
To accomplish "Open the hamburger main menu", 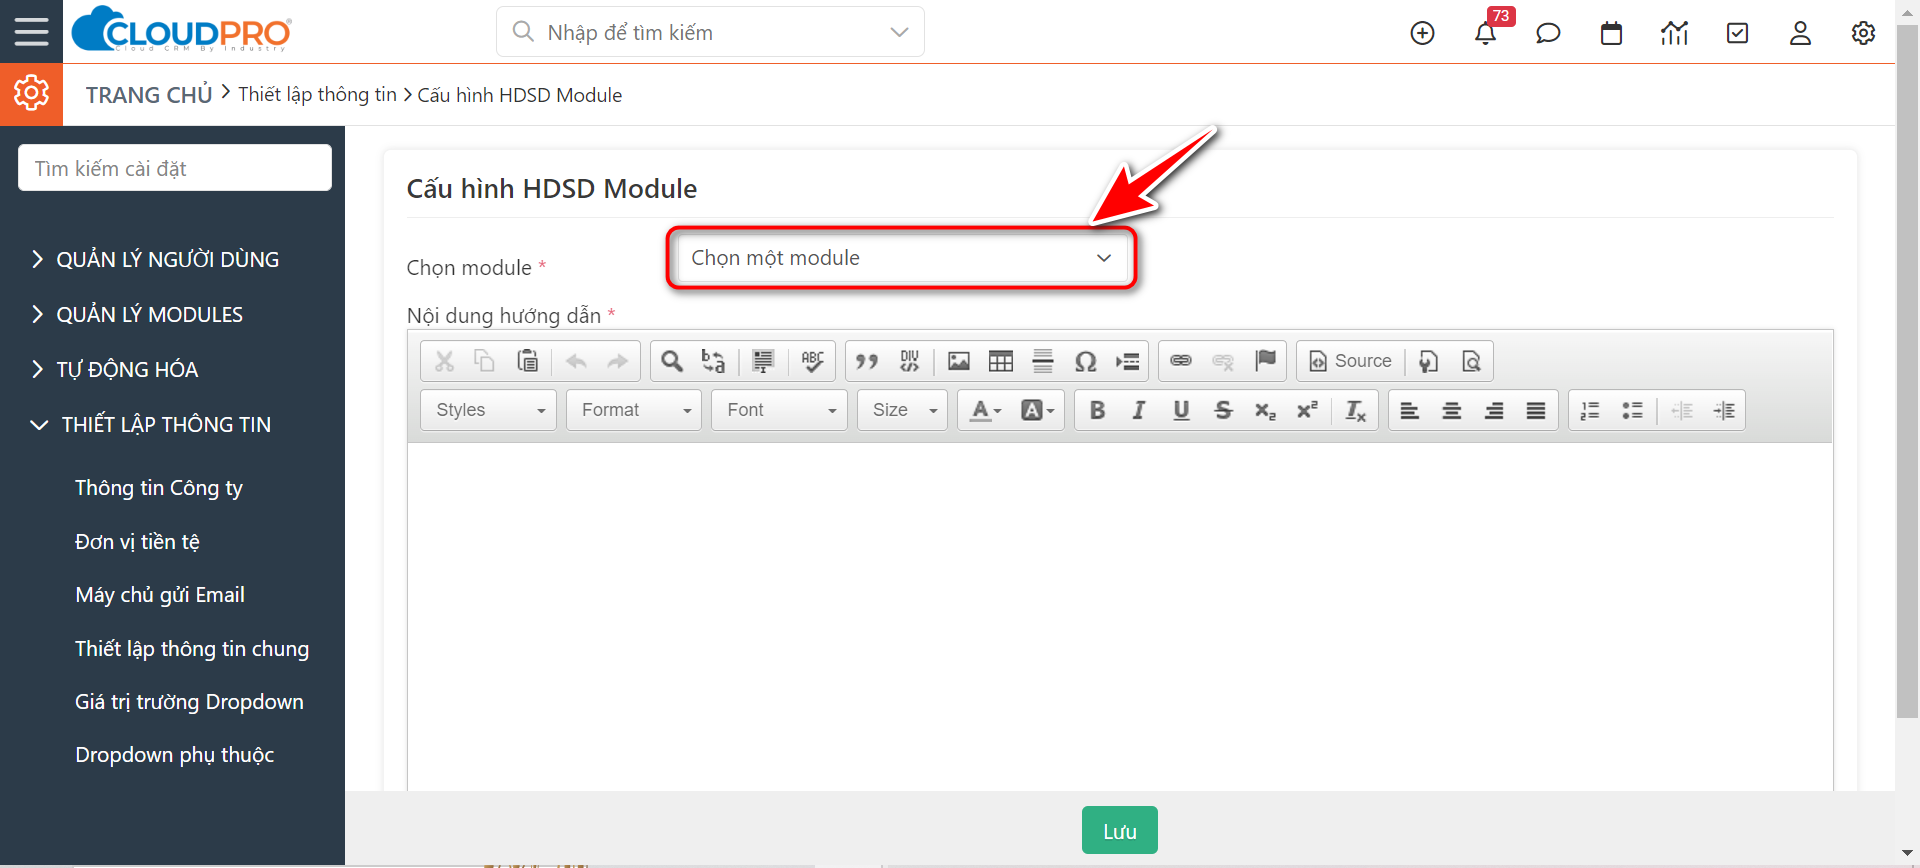I will coord(31,31).
